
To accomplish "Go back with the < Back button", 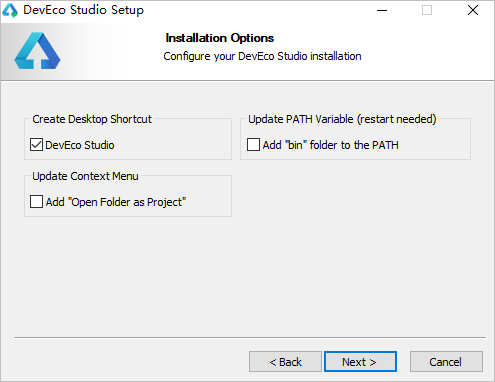I will (285, 361).
